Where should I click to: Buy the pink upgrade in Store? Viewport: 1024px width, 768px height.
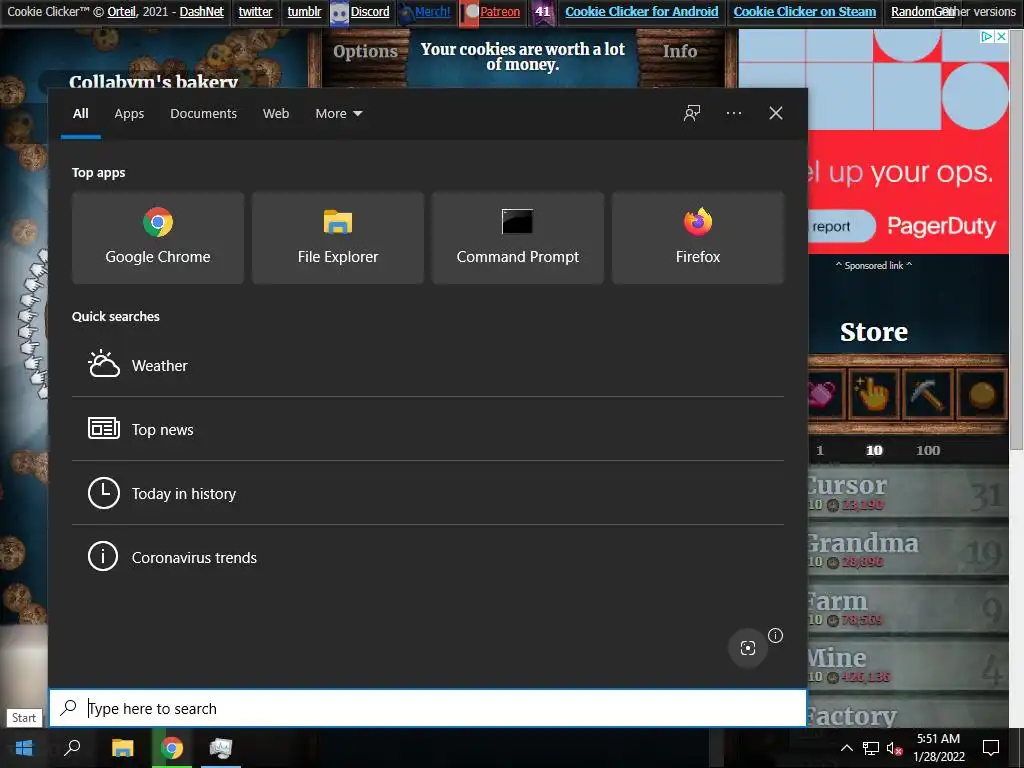825,394
